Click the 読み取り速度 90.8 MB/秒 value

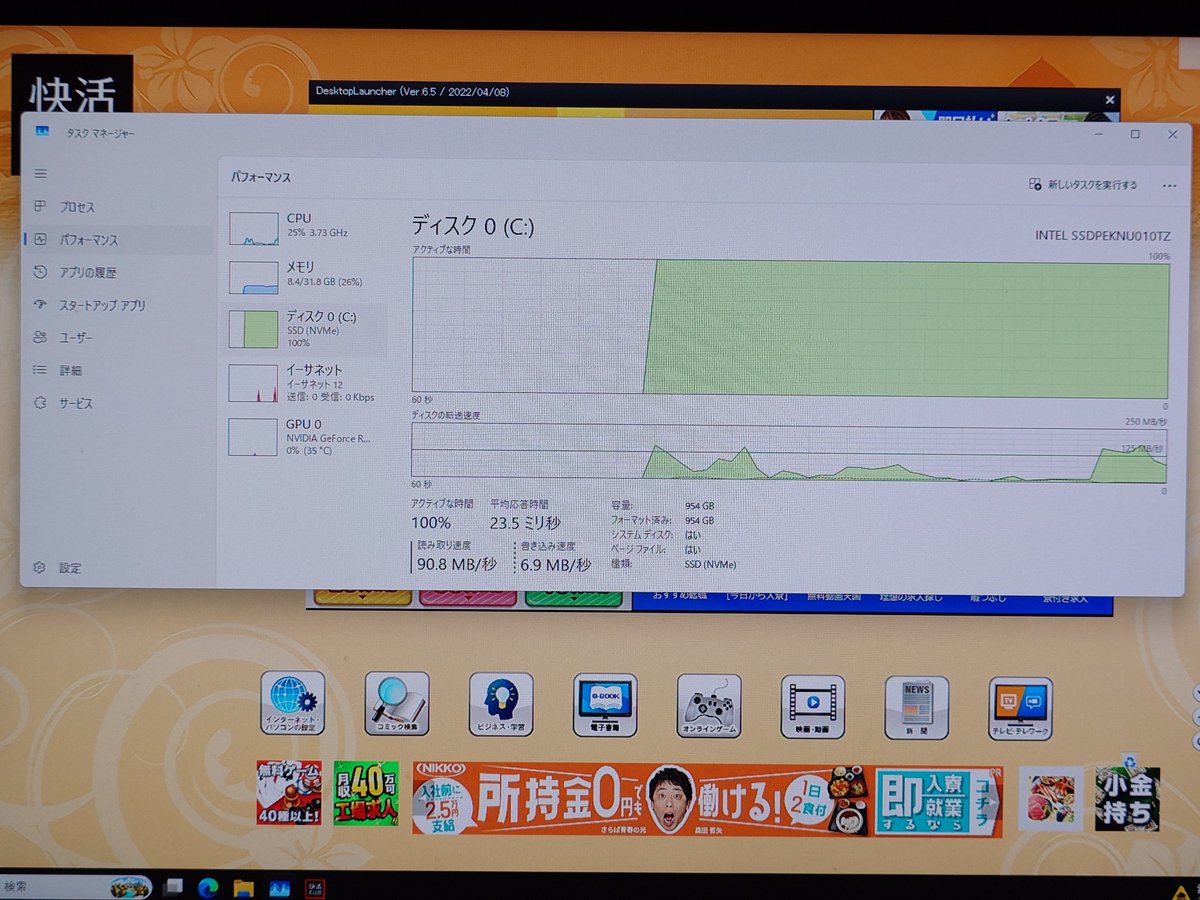pyautogui.click(x=457, y=564)
